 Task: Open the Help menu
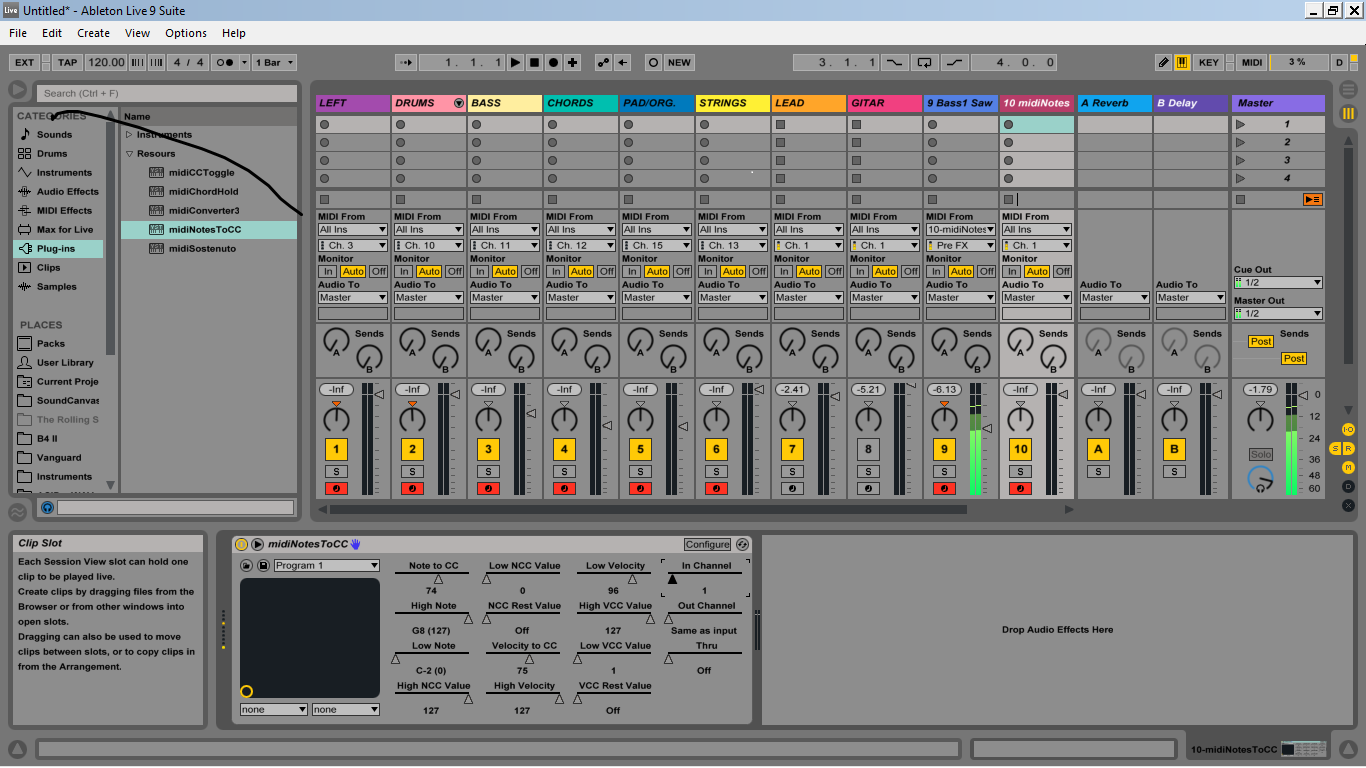click(x=234, y=33)
